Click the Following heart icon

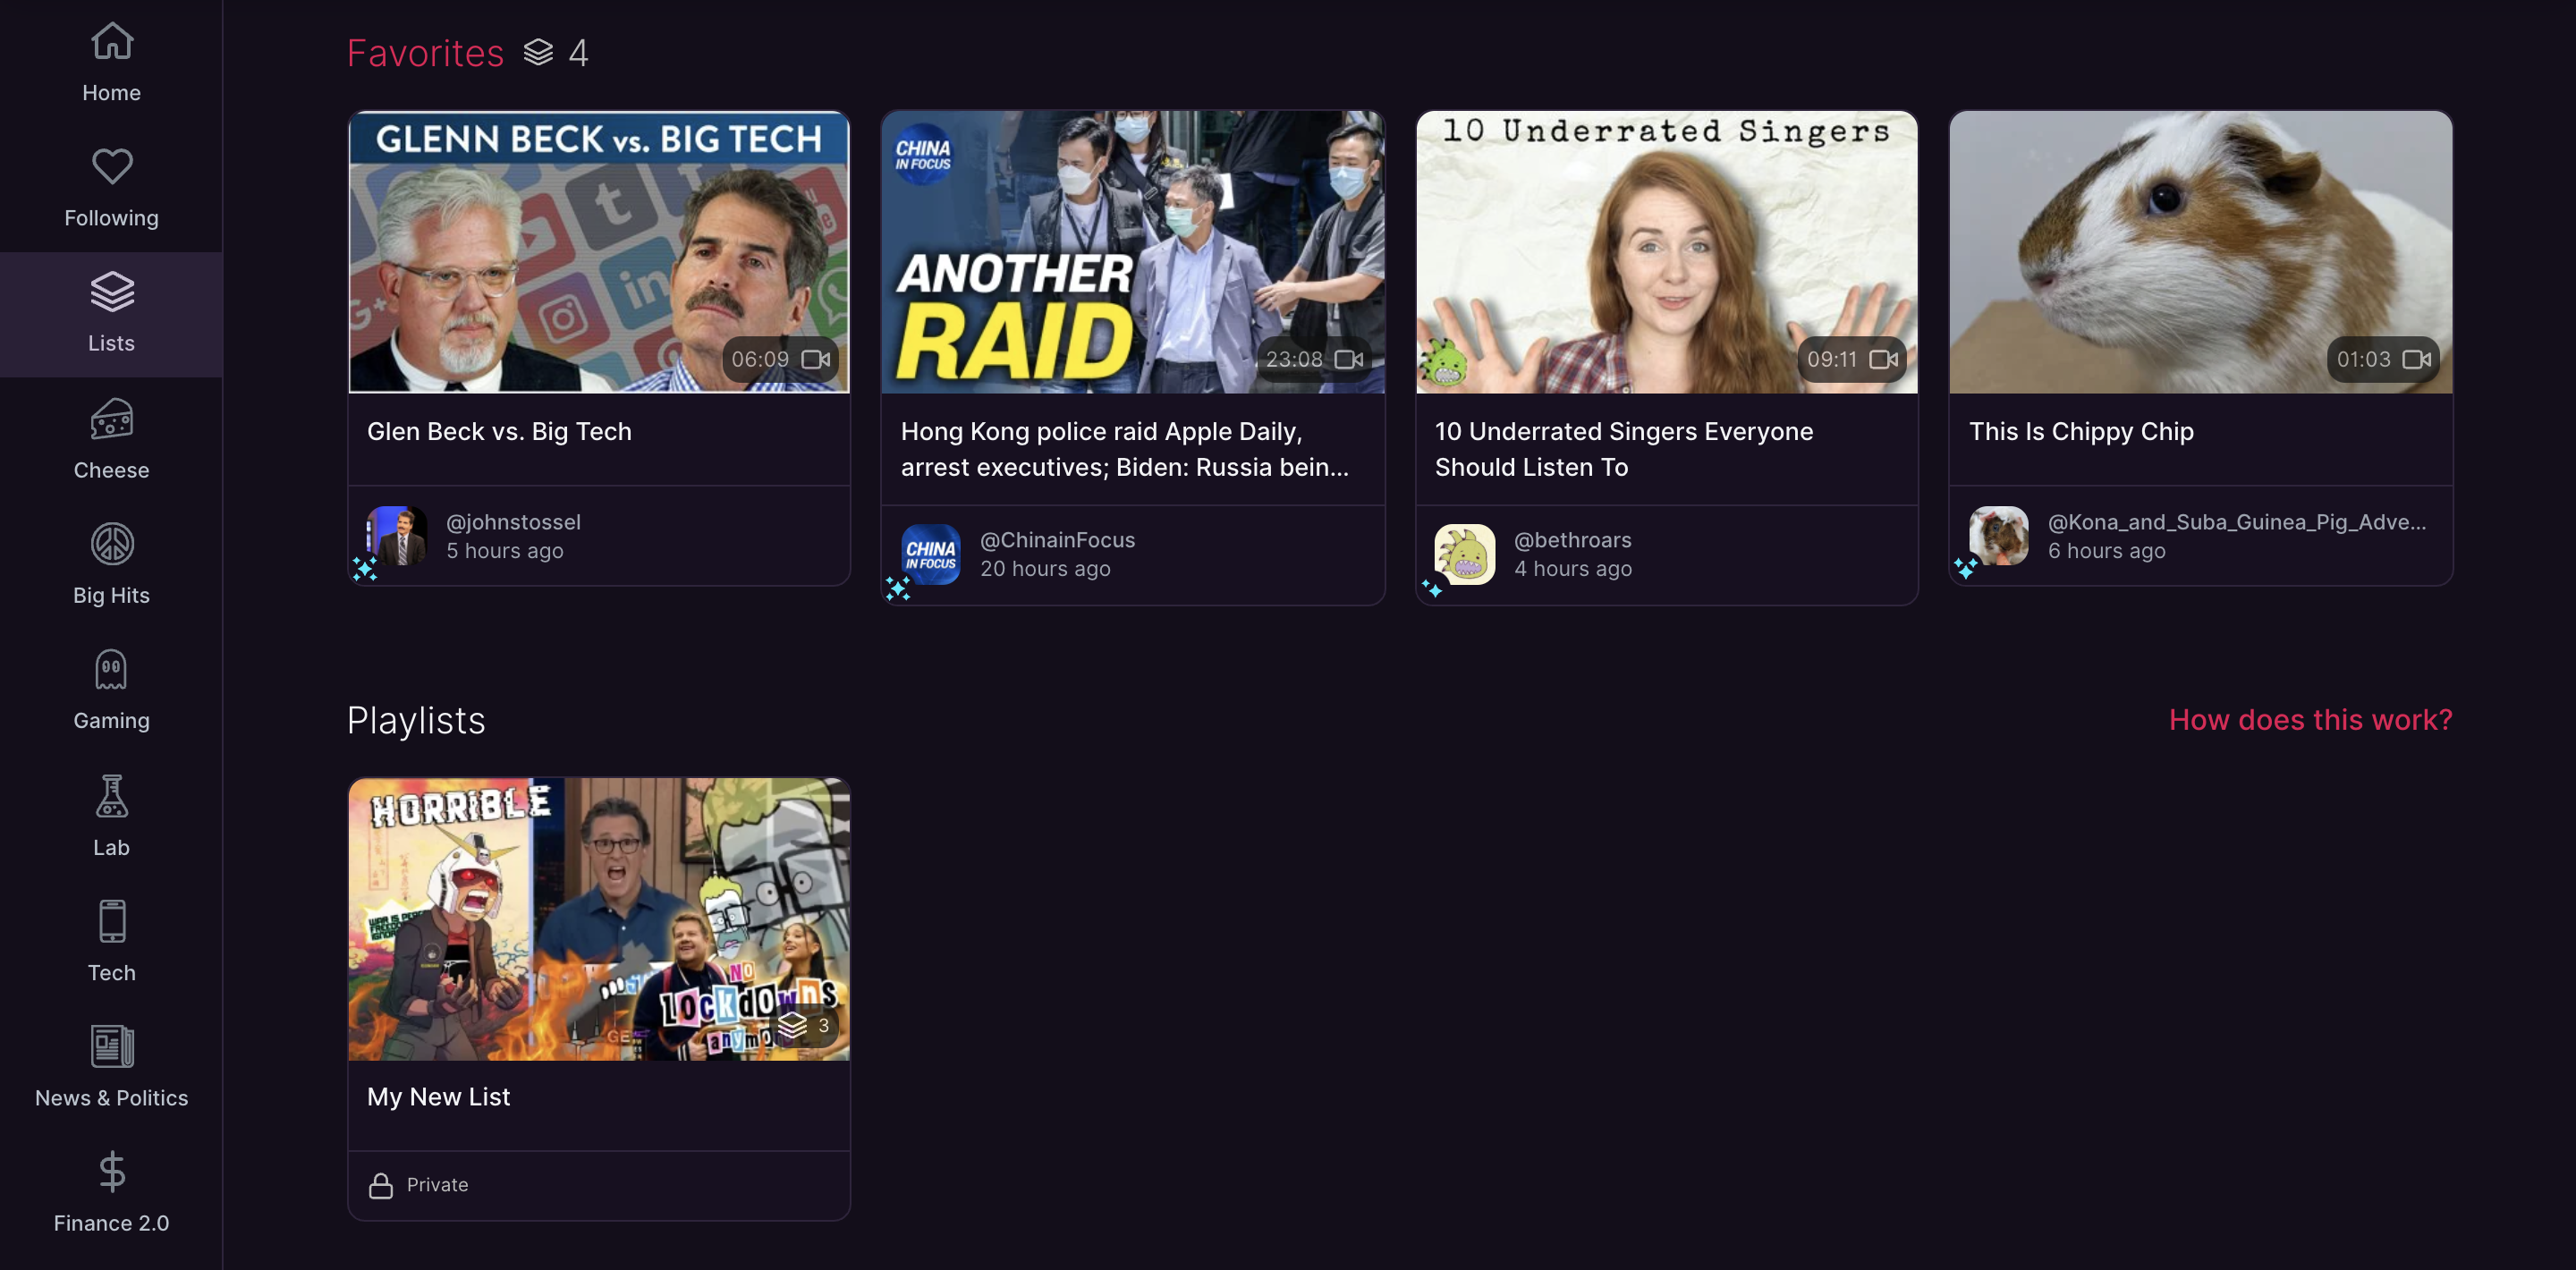point(111,166)
